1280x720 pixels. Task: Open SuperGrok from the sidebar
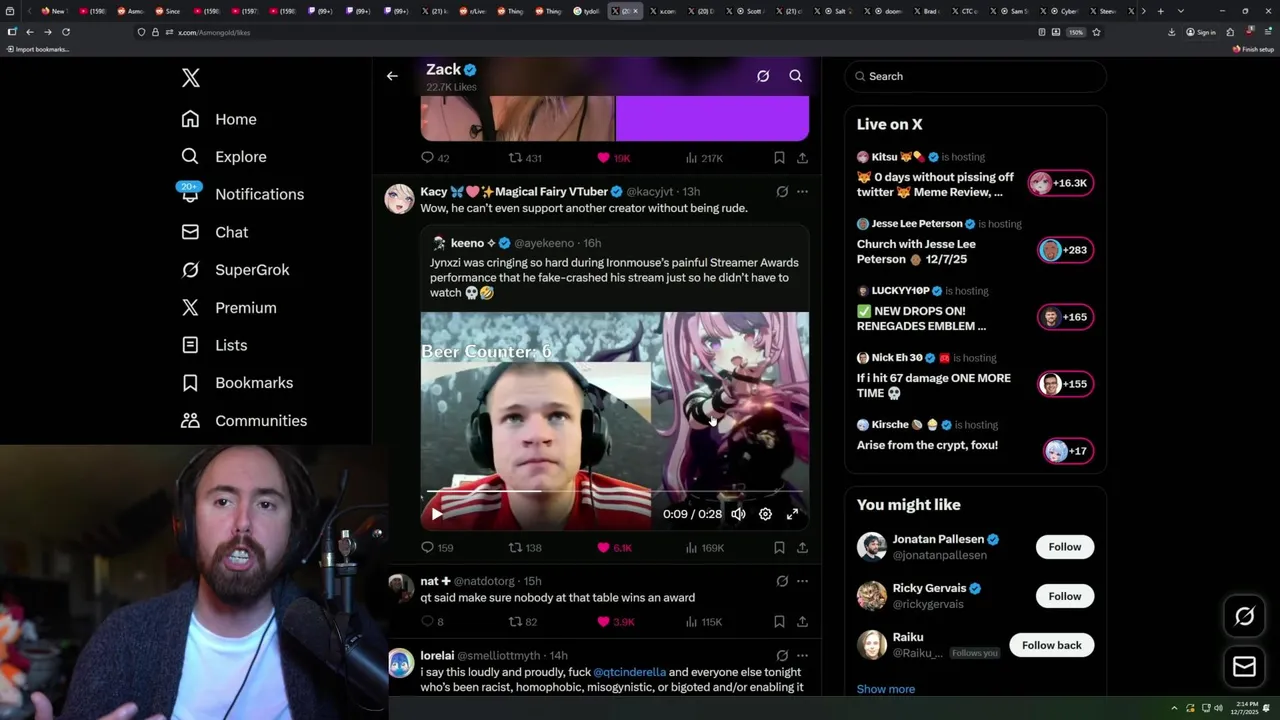pos(235,270)
